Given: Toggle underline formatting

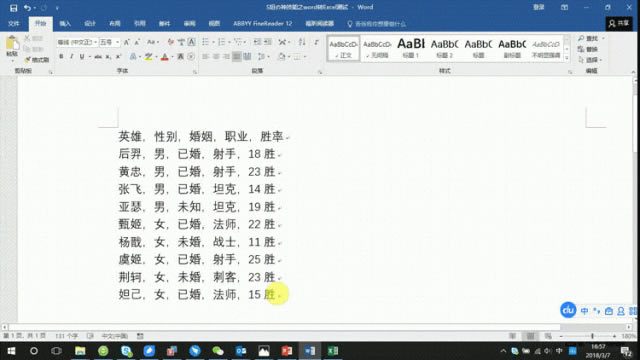Looking at the screenshot, I should tap(82, 57).
